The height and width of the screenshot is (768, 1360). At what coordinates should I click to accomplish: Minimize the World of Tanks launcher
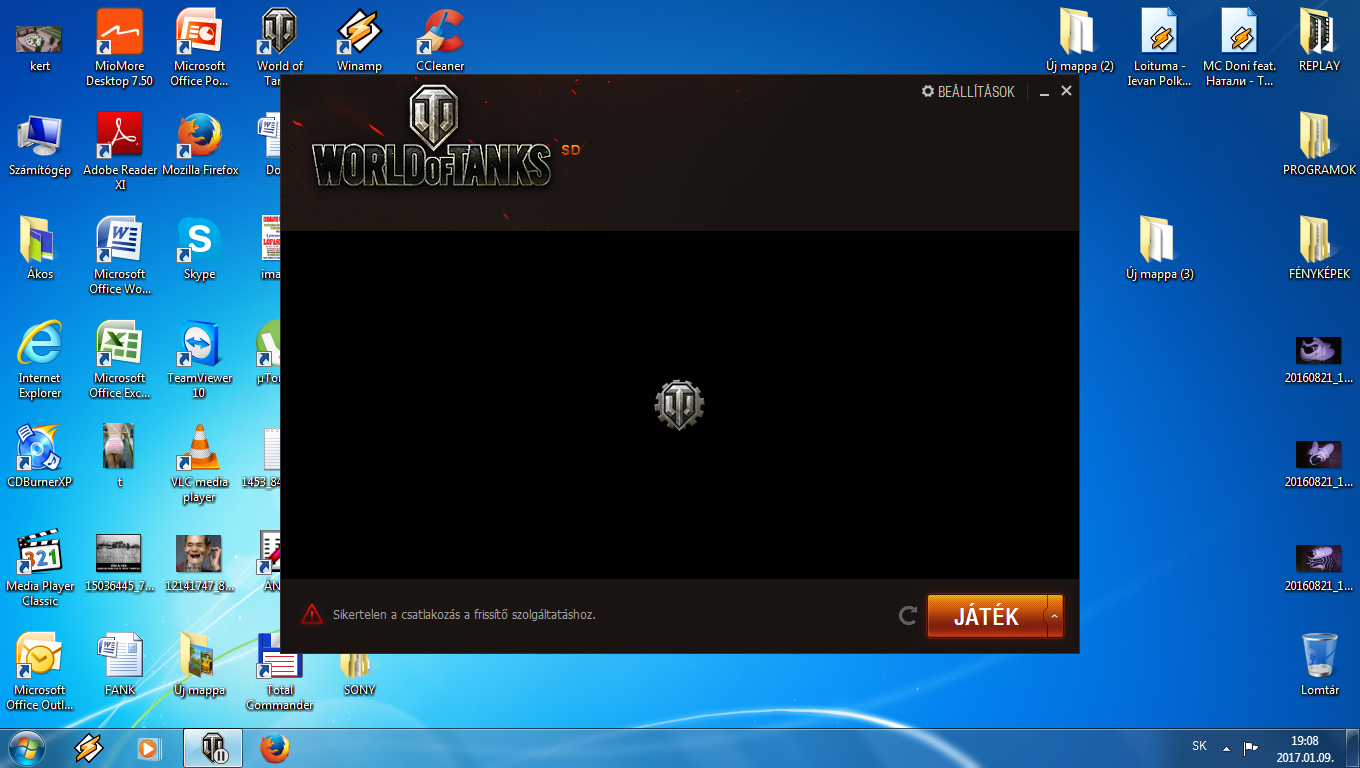pos(1045,92)
